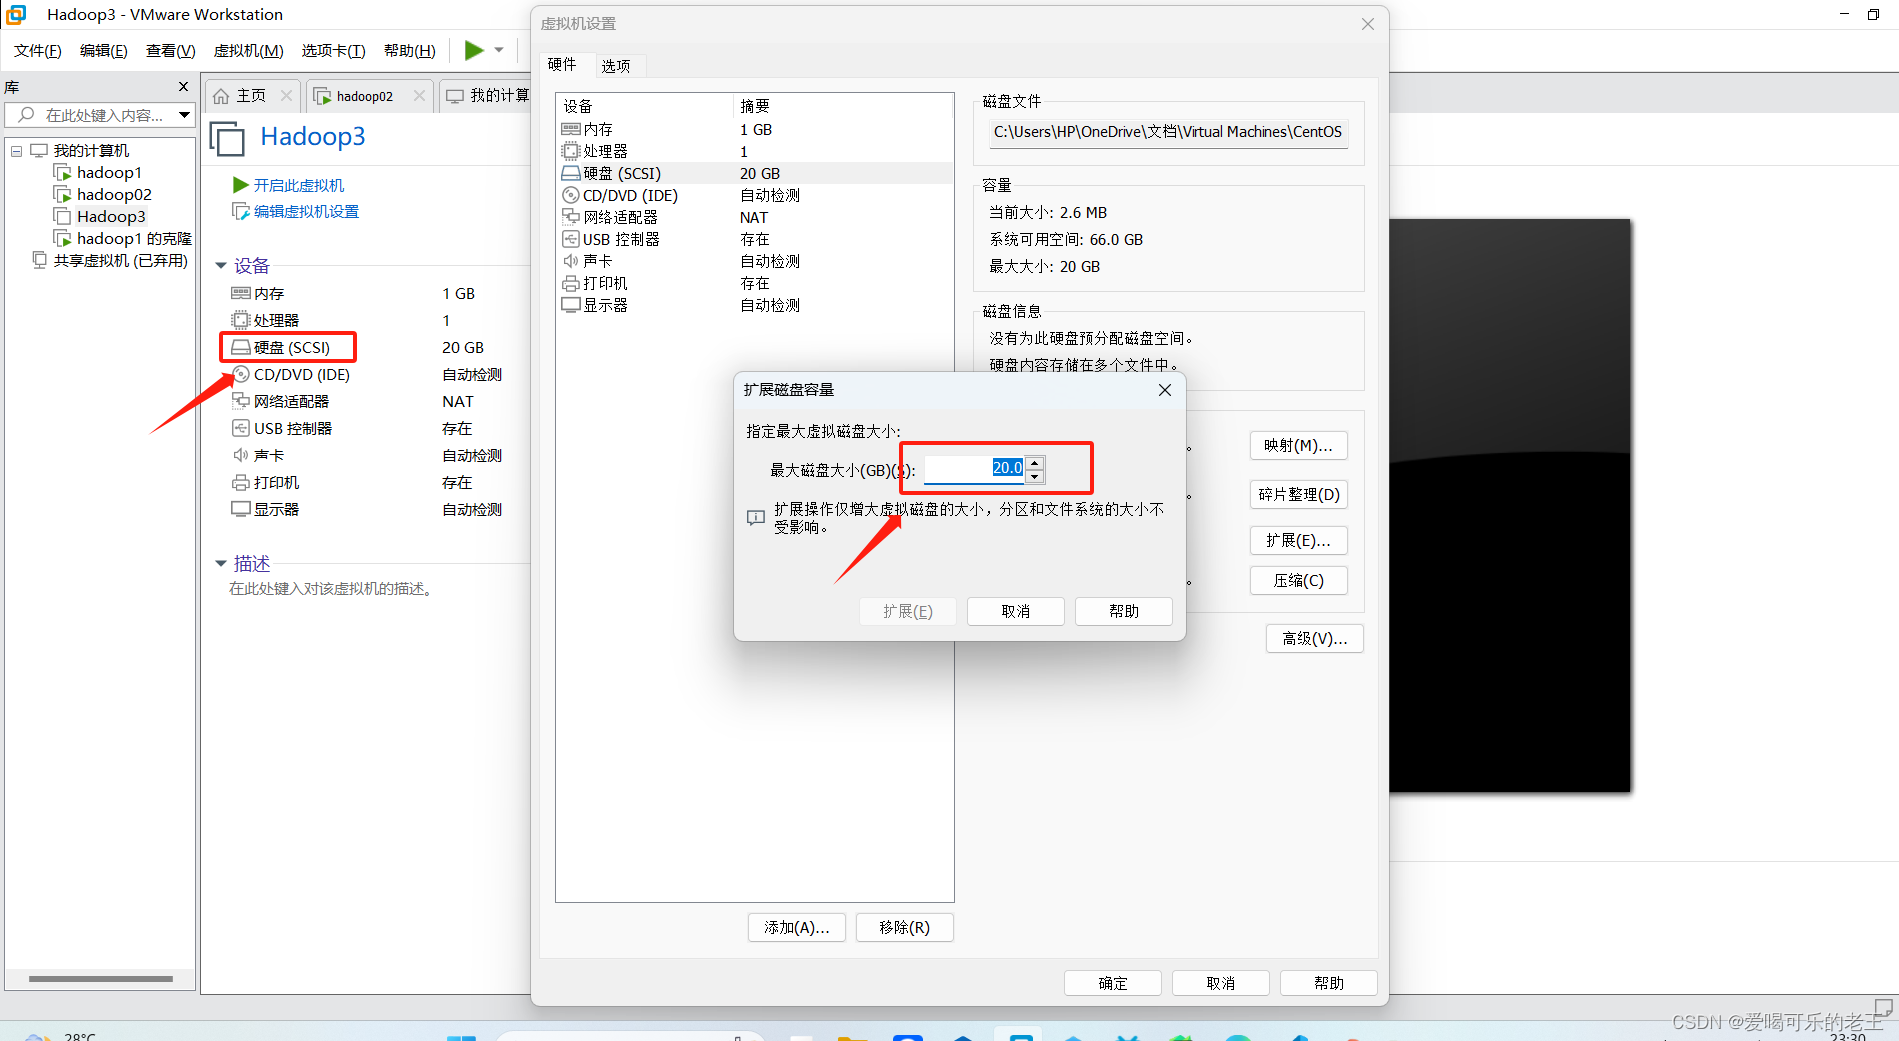Increase max disk size with up arrow
This screenshot has height=1041, width=1899.
coord(1035,462)
